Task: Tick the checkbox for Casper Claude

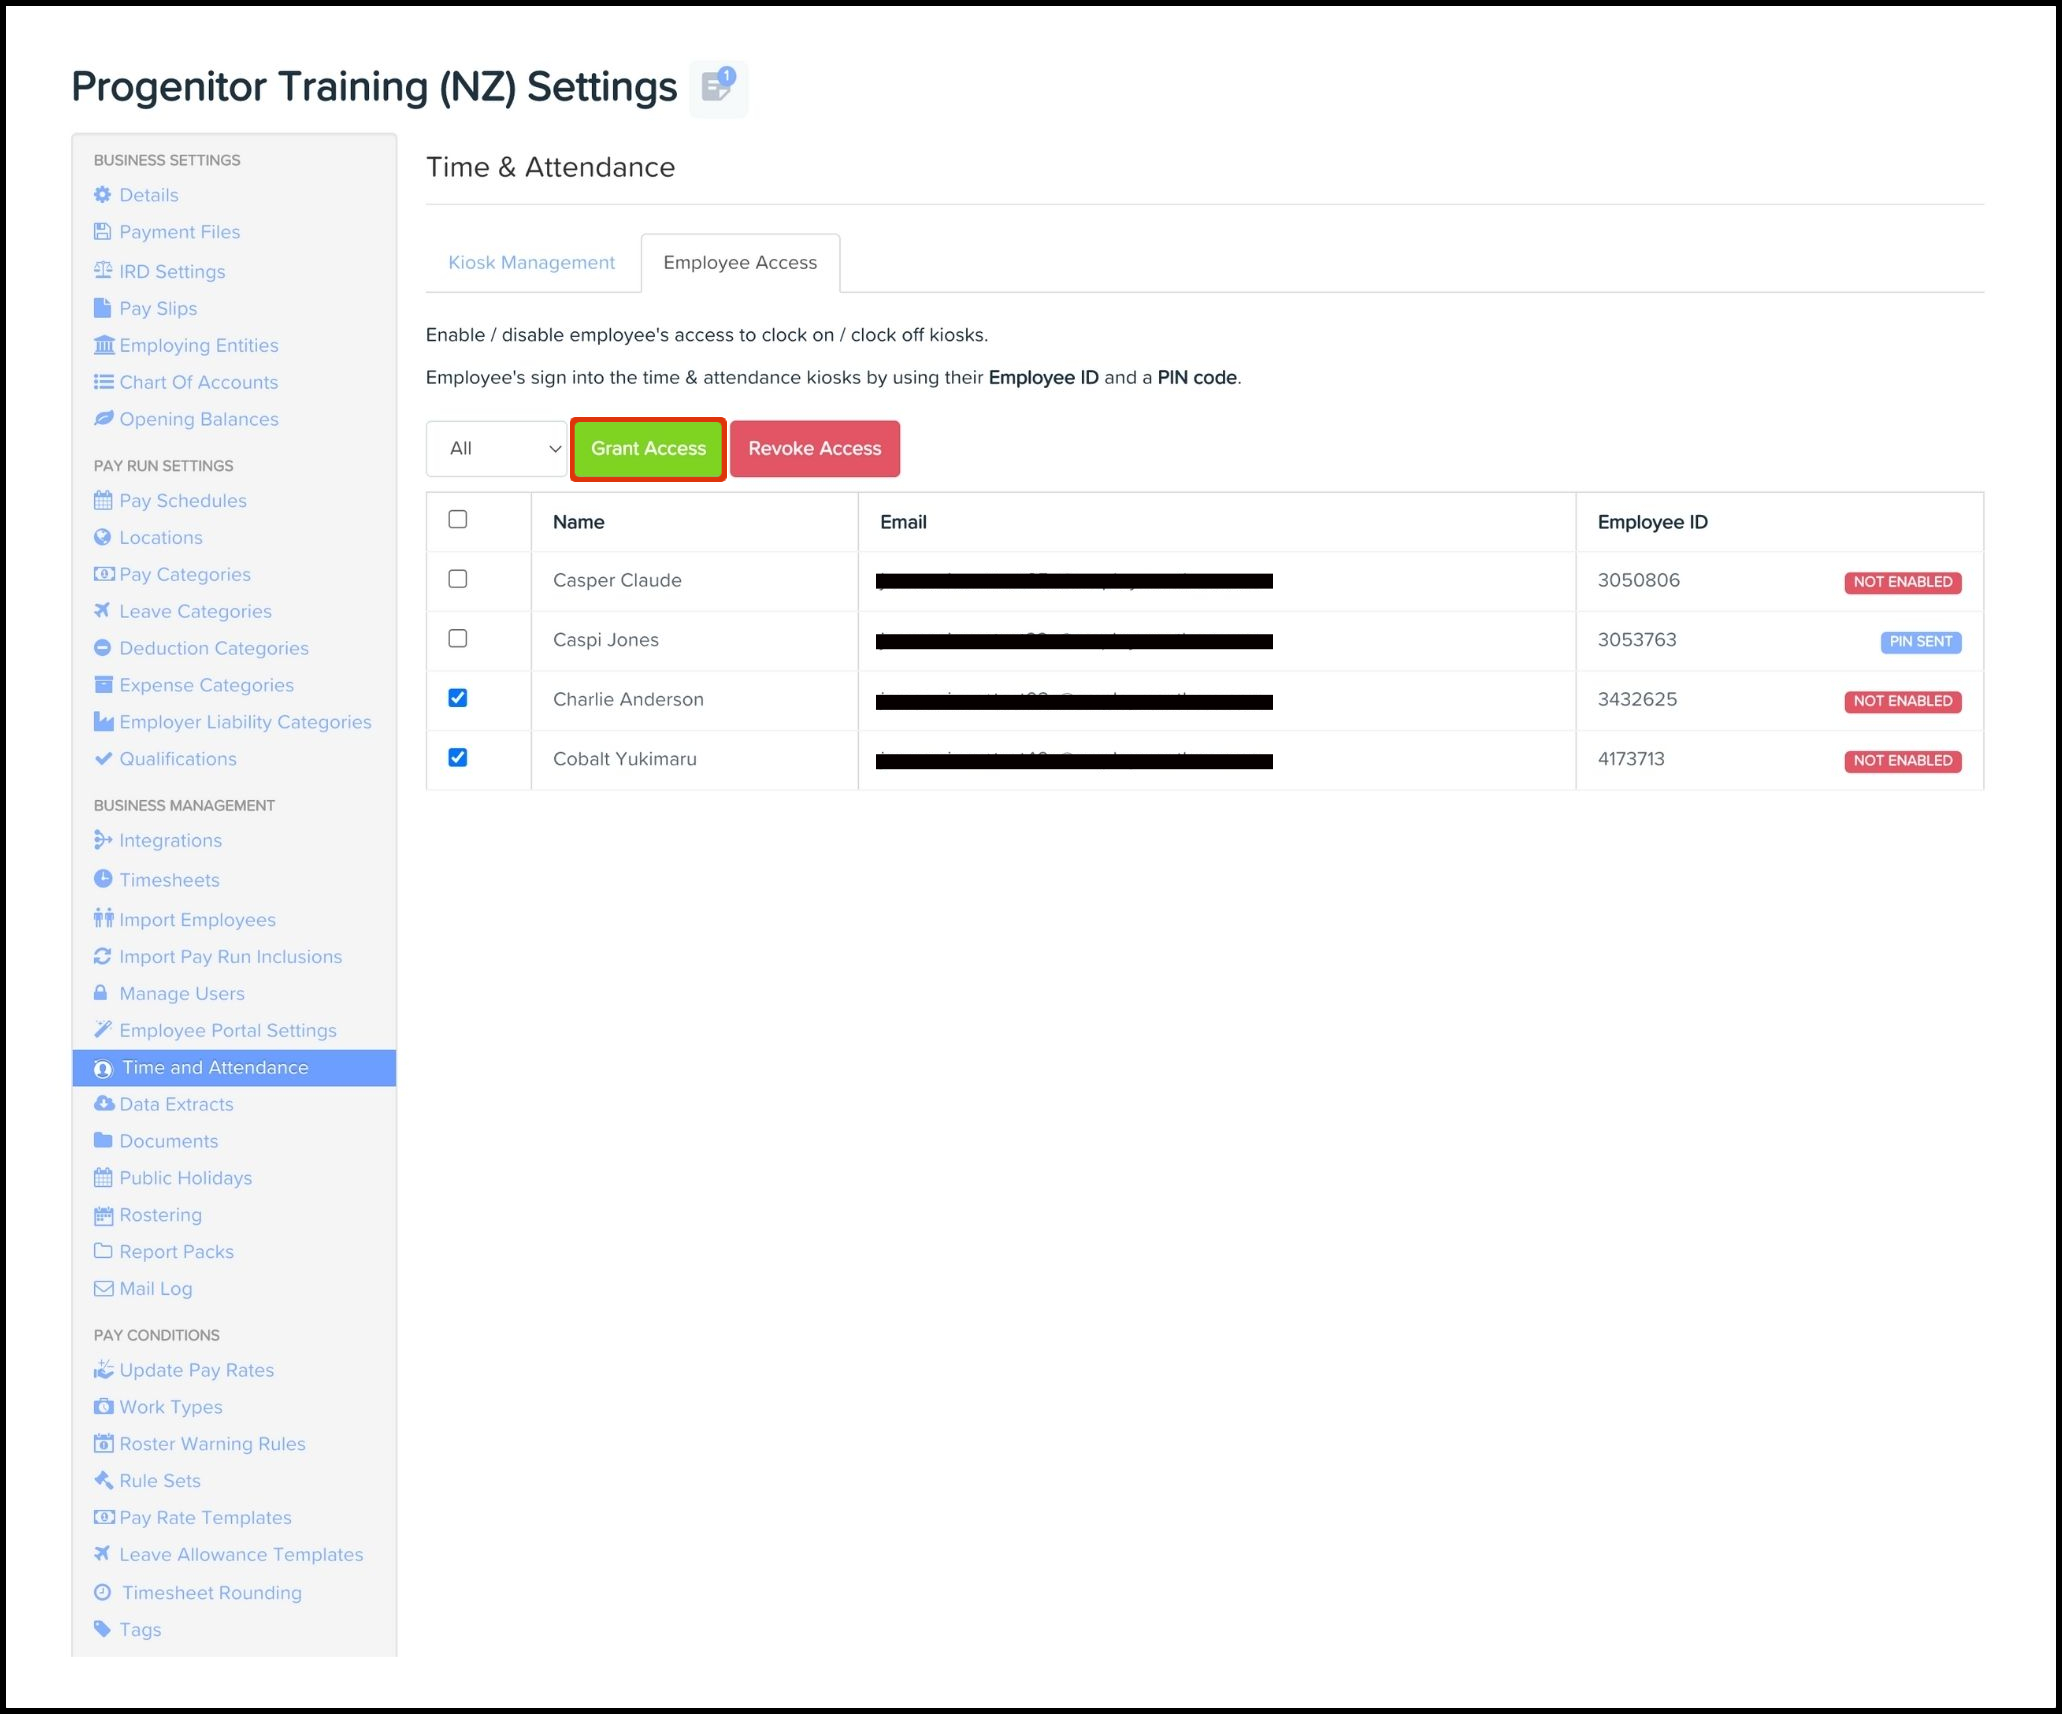Action: tap(457, 579)
